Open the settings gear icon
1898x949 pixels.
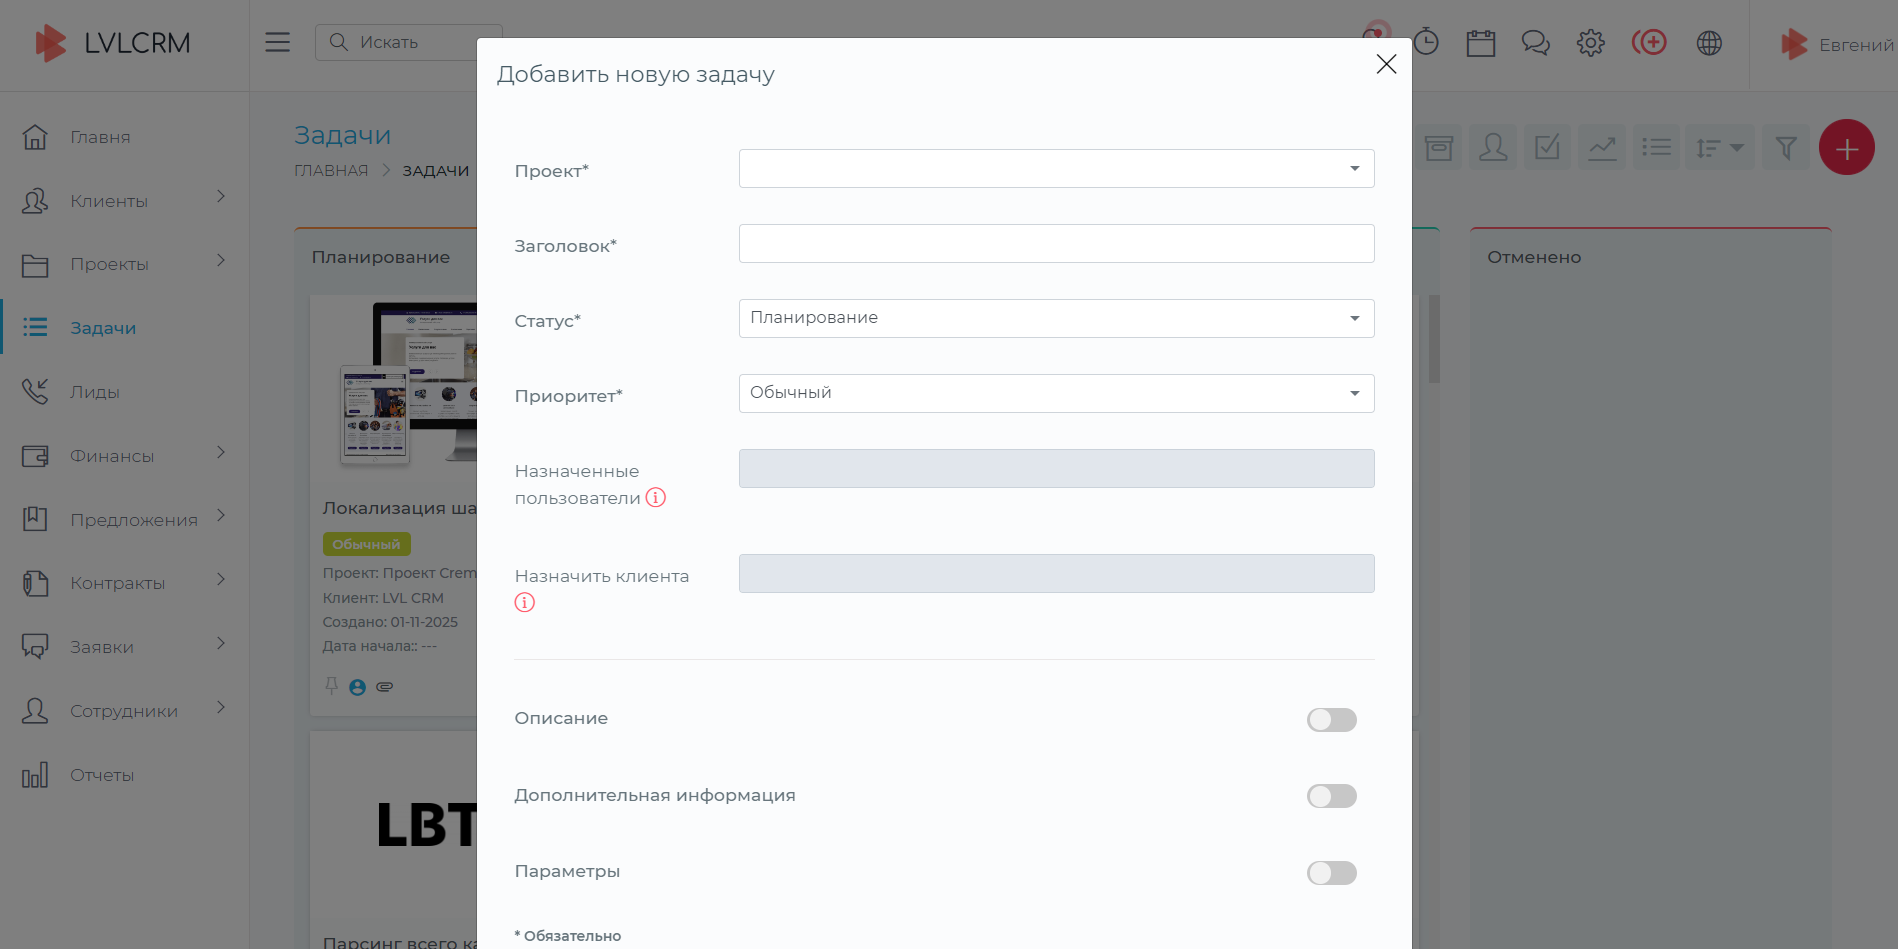click(x=1590, y=43)
